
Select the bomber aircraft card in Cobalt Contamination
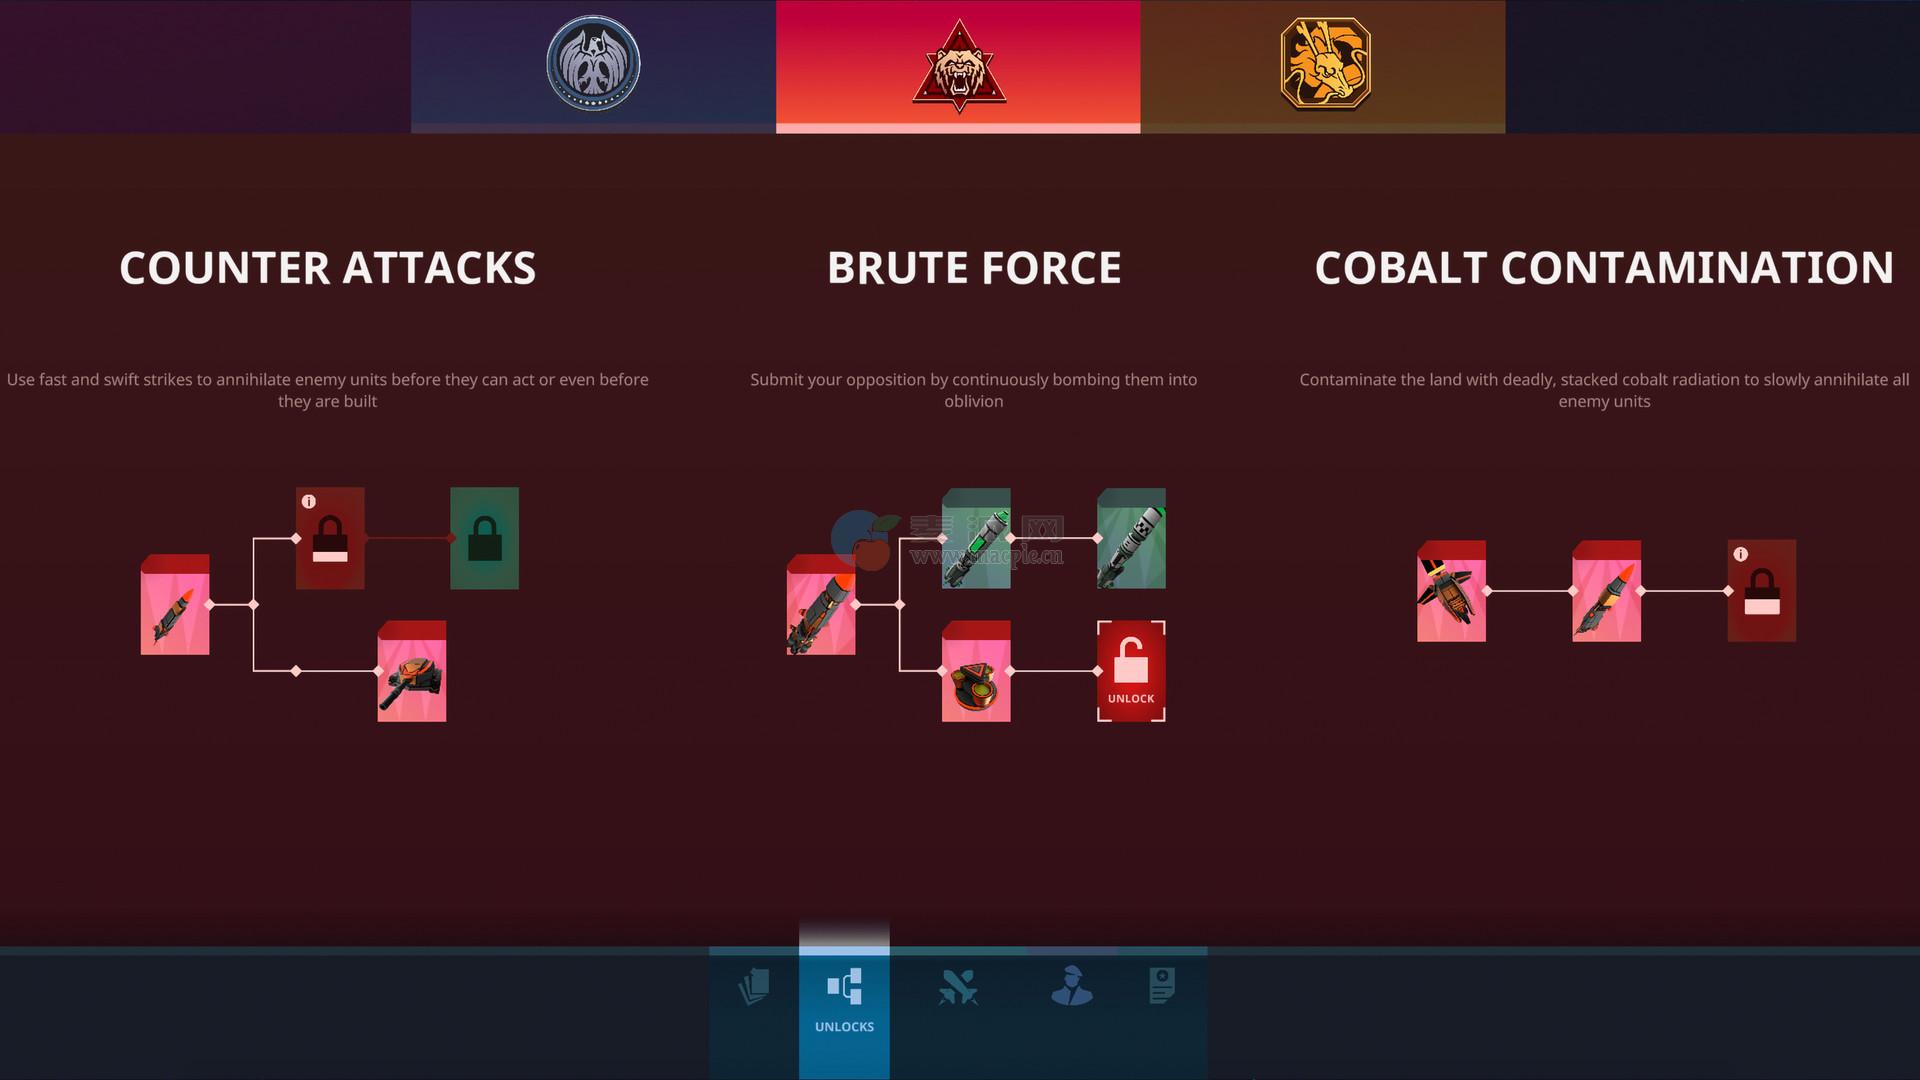click(x=1451, y=591)
